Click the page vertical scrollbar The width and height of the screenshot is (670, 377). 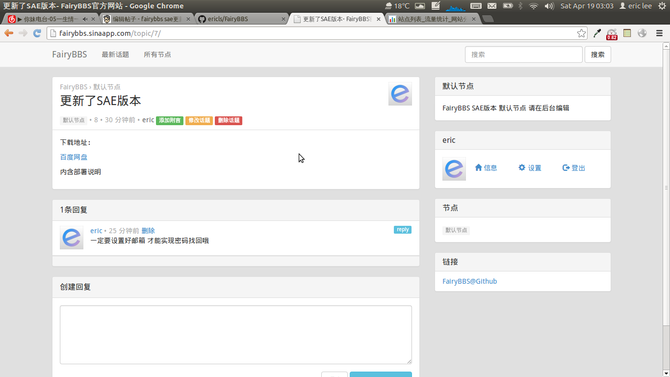click(x=666, y=188)
